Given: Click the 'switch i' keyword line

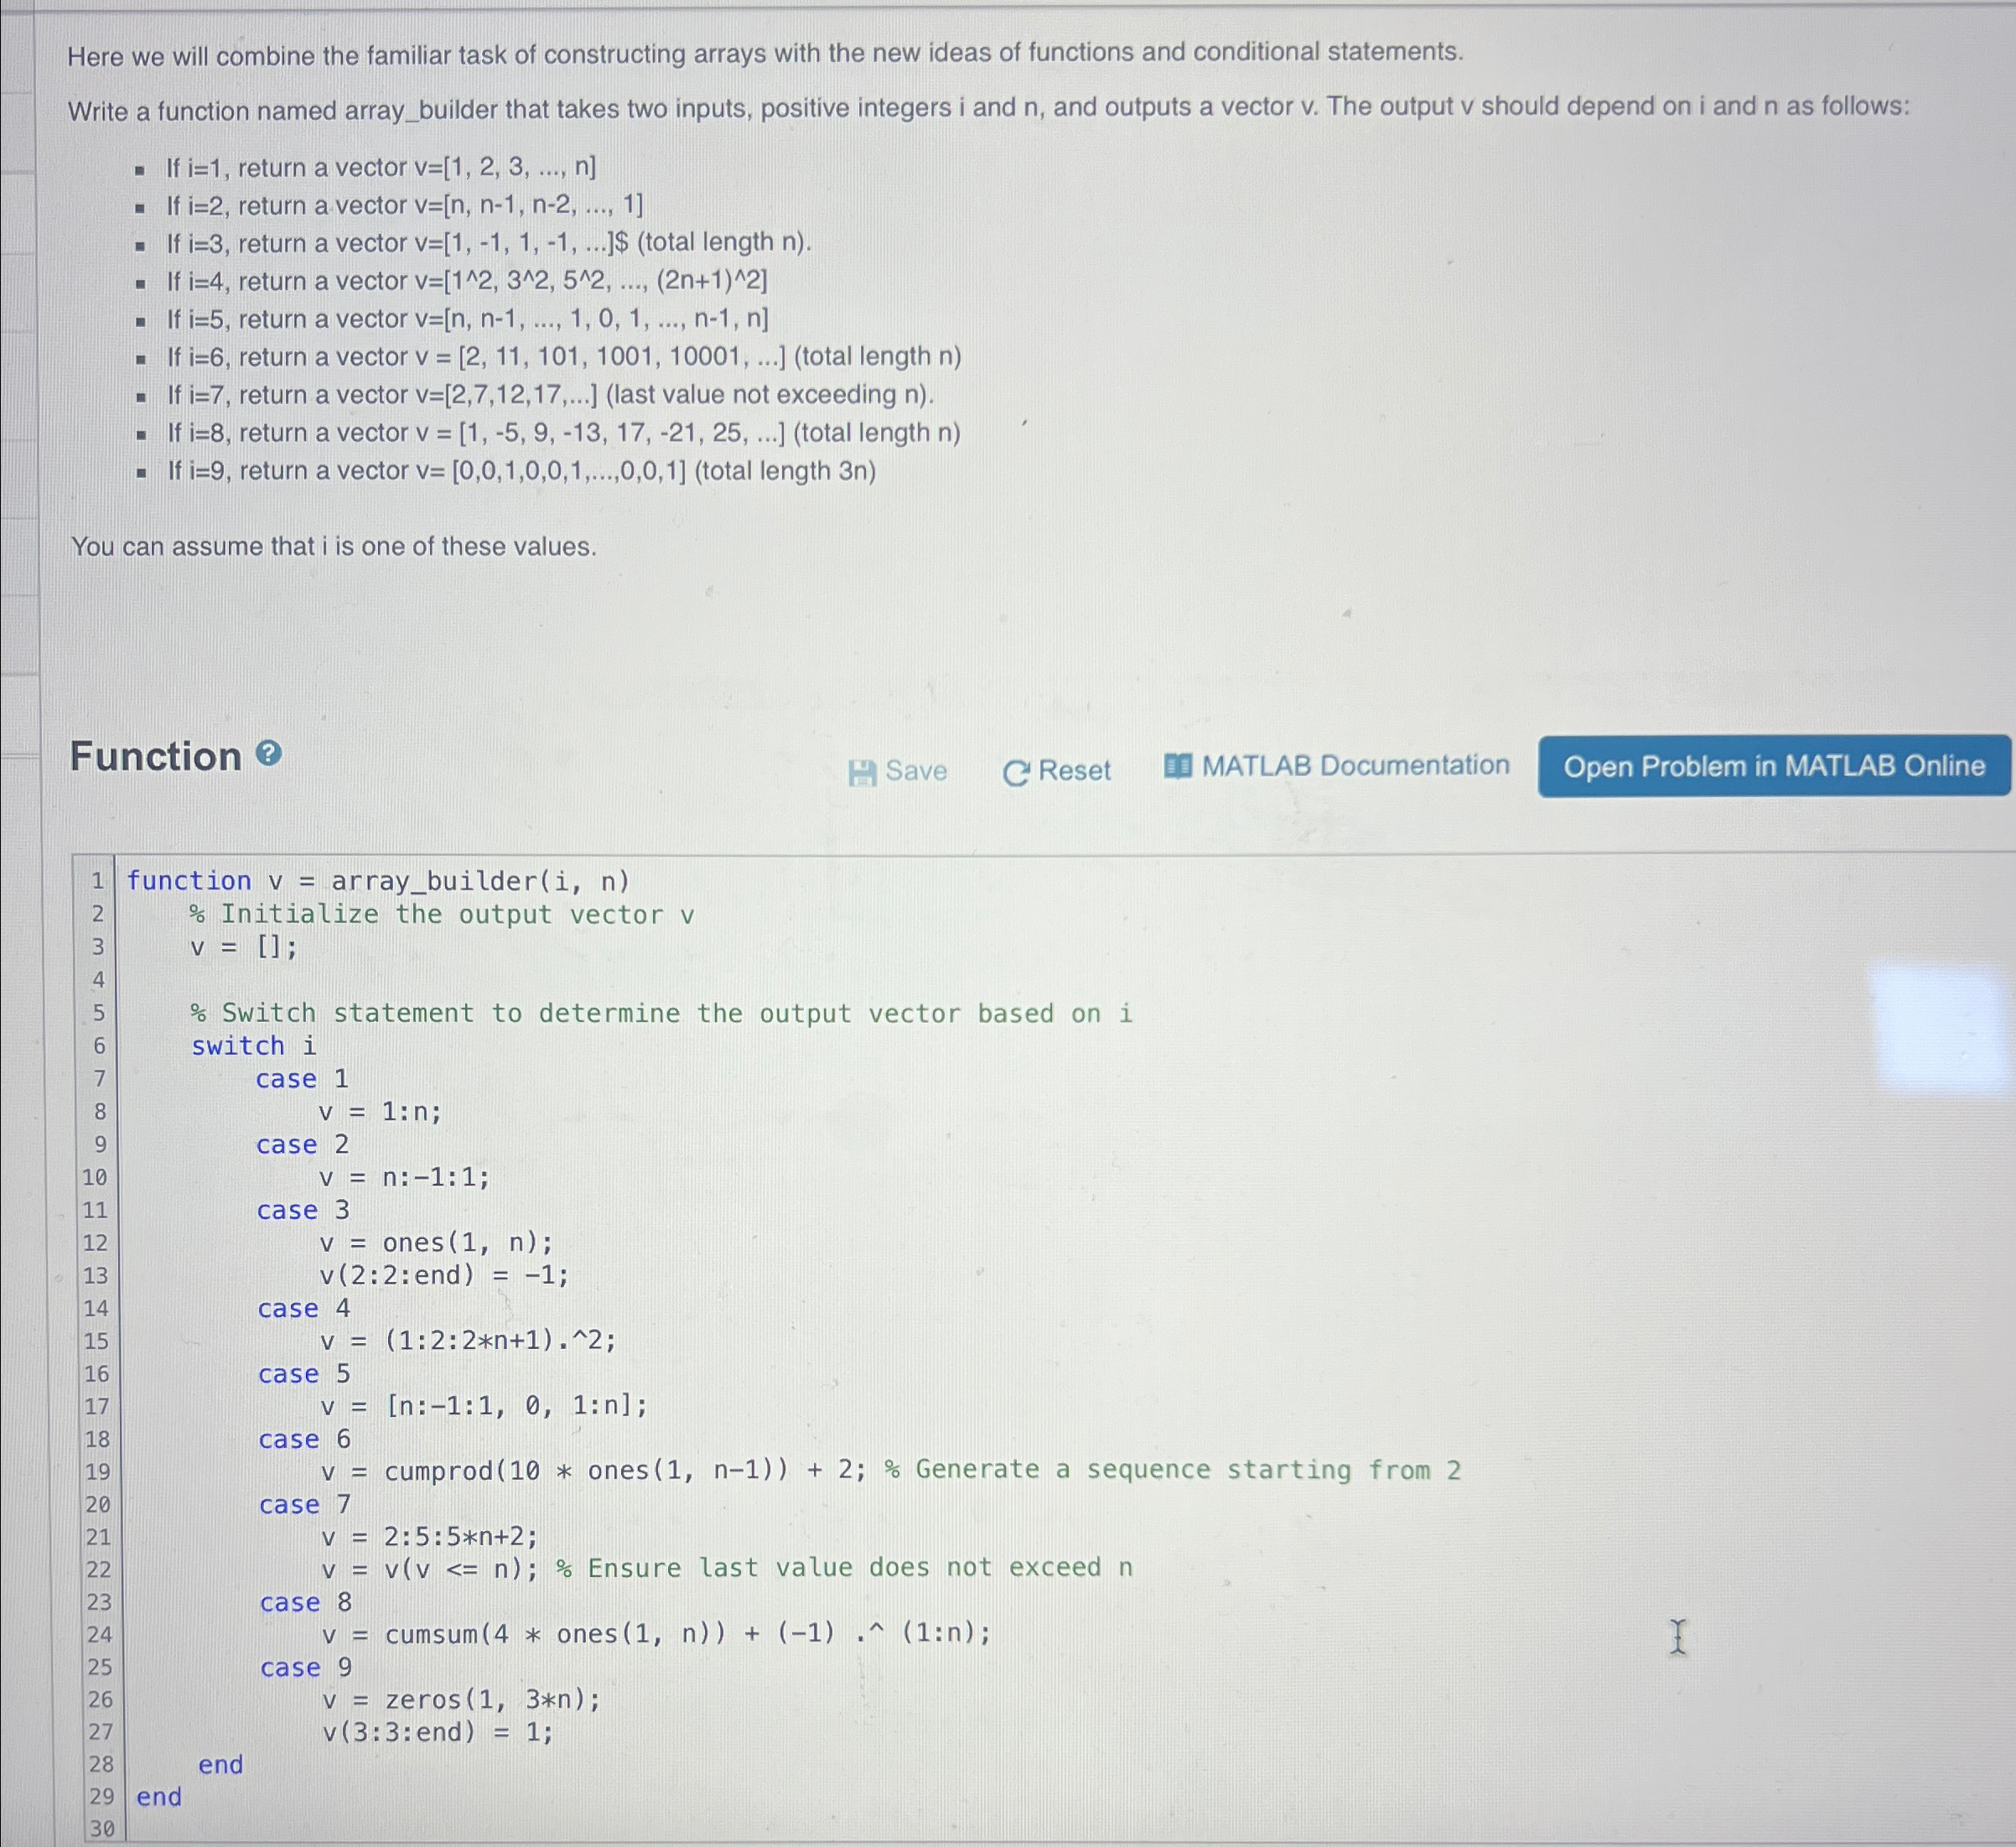Looking at the screenshot, I should [x=253, y=1046].
